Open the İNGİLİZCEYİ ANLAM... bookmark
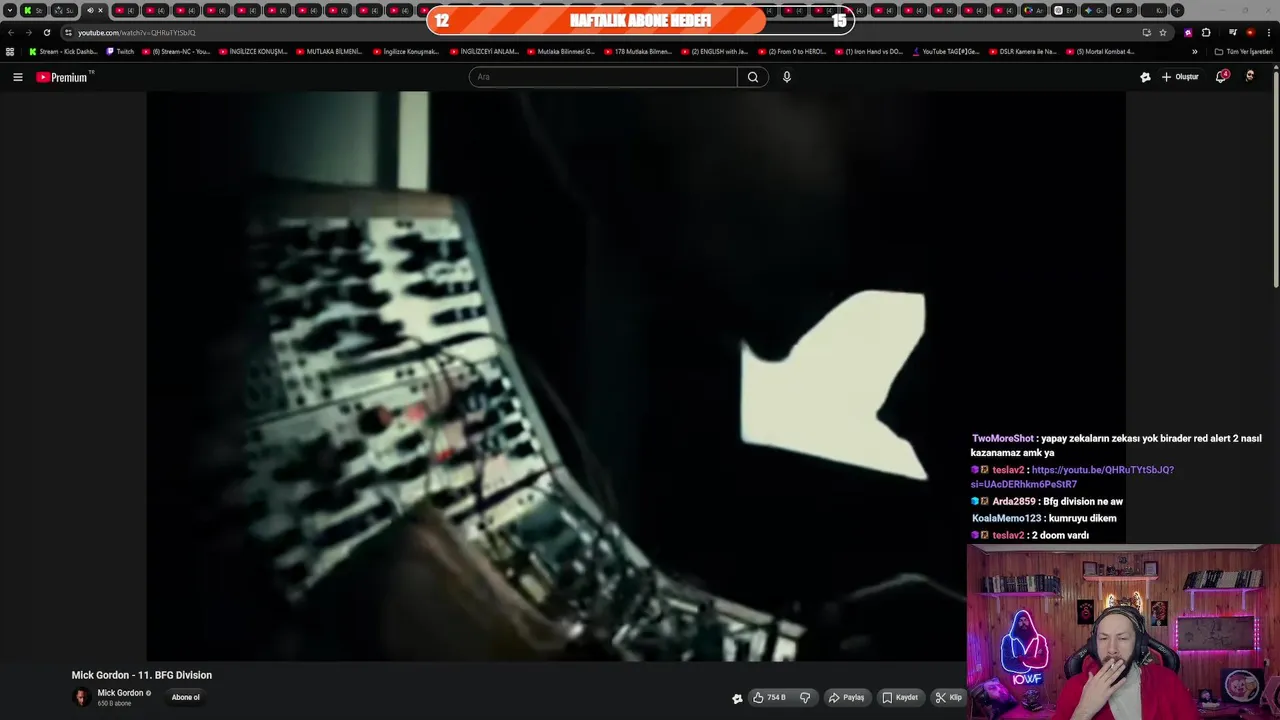The width and height of the screenshot is (1280, 720). [x=483, y=51]
